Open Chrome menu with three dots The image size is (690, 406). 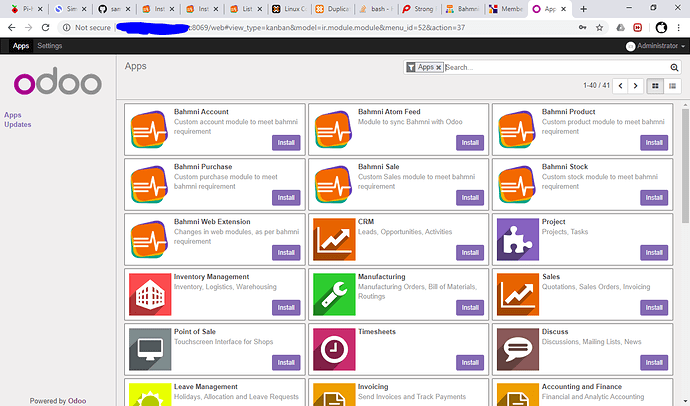tap(679, 28)
